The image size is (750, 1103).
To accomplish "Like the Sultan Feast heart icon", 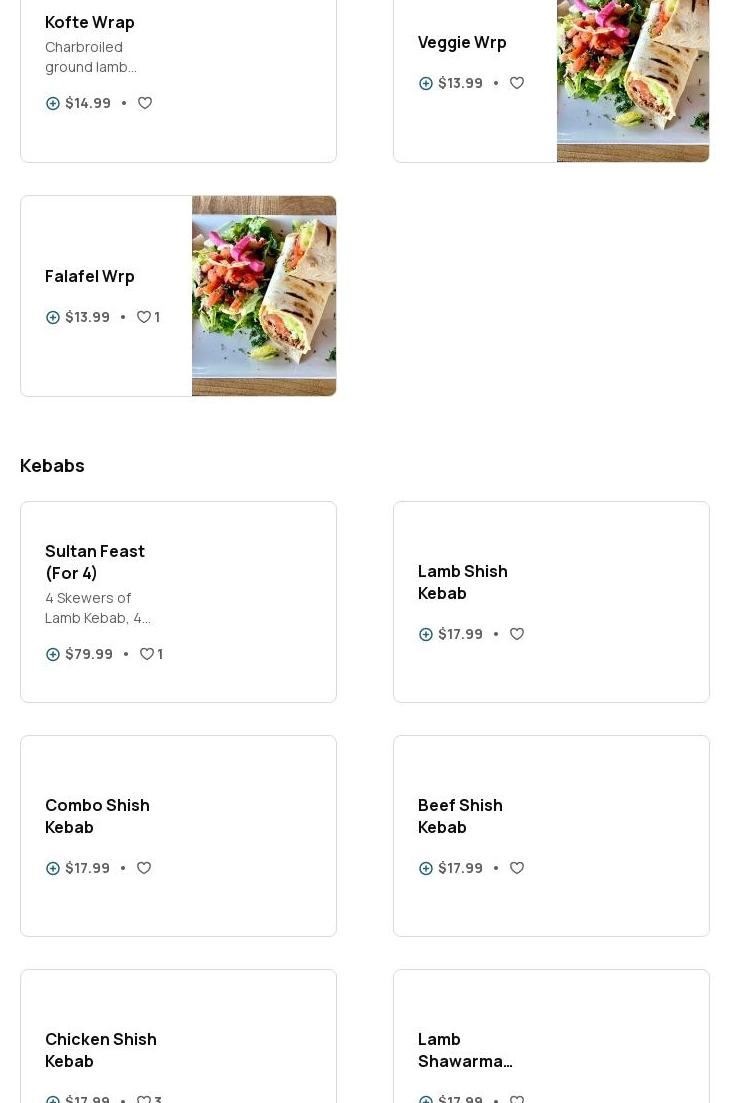I will [147, 654].
